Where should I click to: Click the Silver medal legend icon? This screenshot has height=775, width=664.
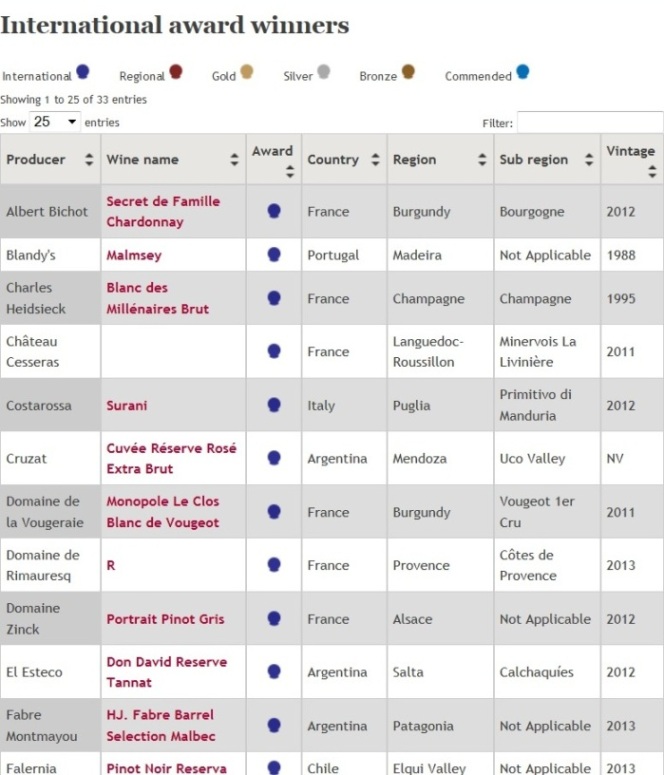[x=323, y=72]
